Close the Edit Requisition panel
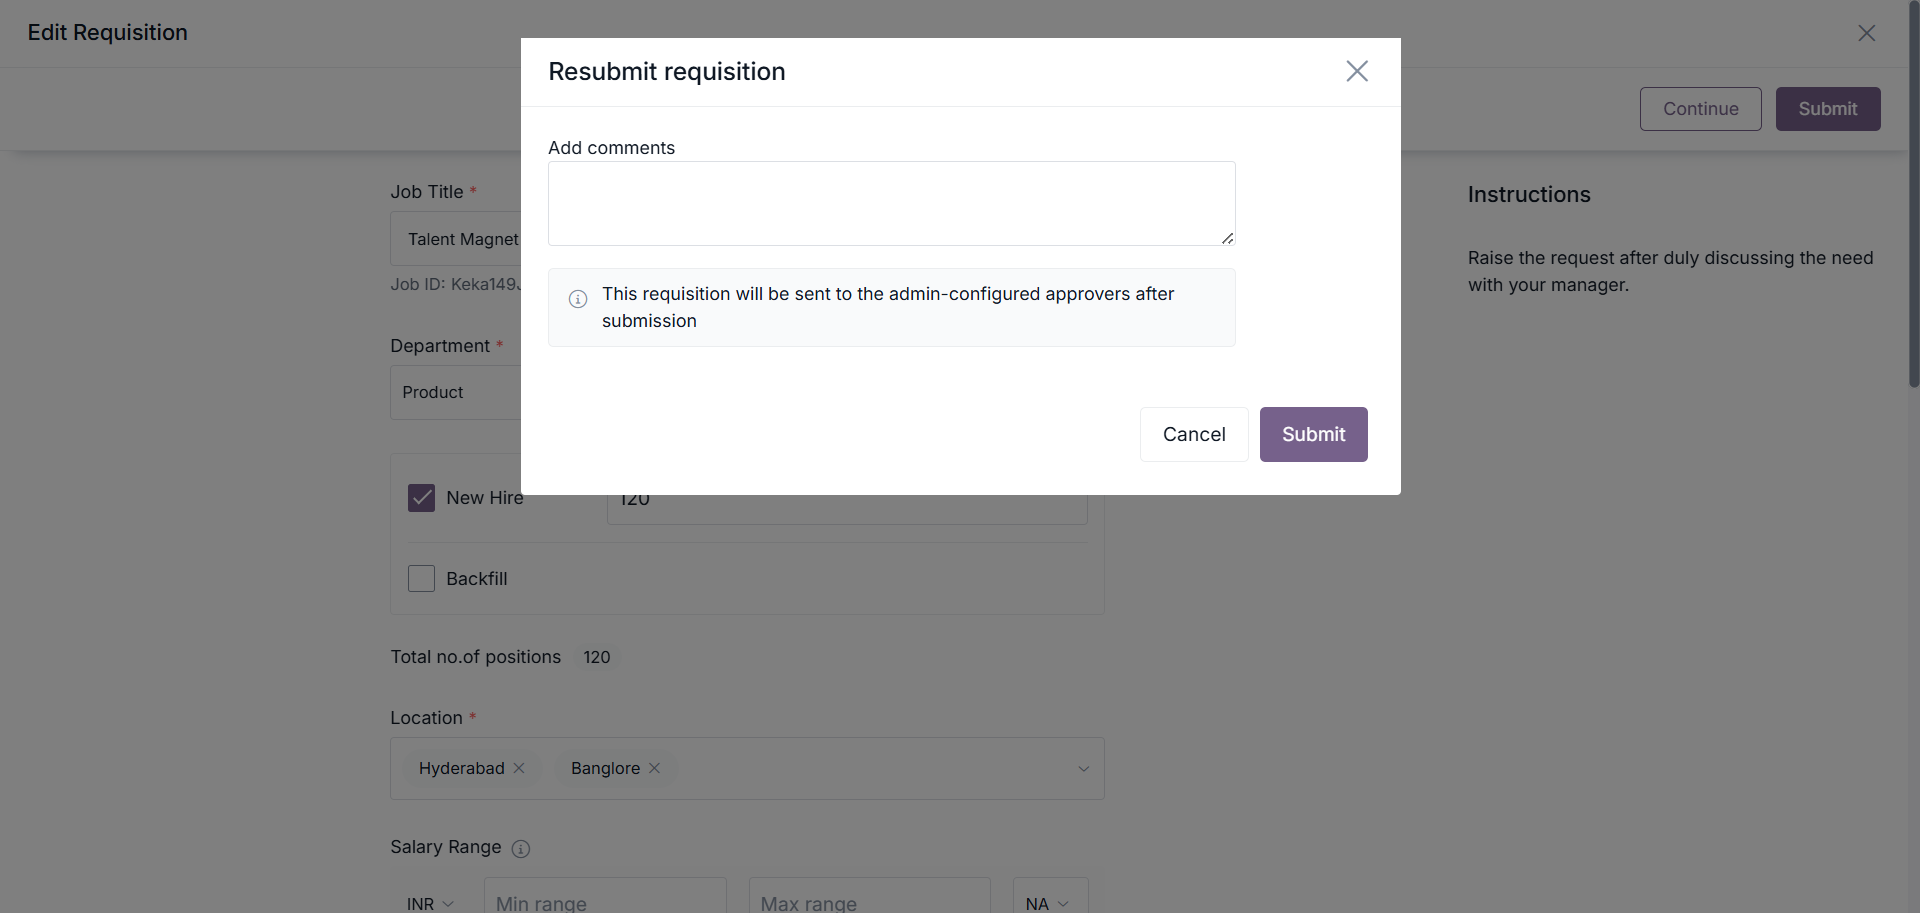This screenshot has width=1920, height=913. [1866, 33]
